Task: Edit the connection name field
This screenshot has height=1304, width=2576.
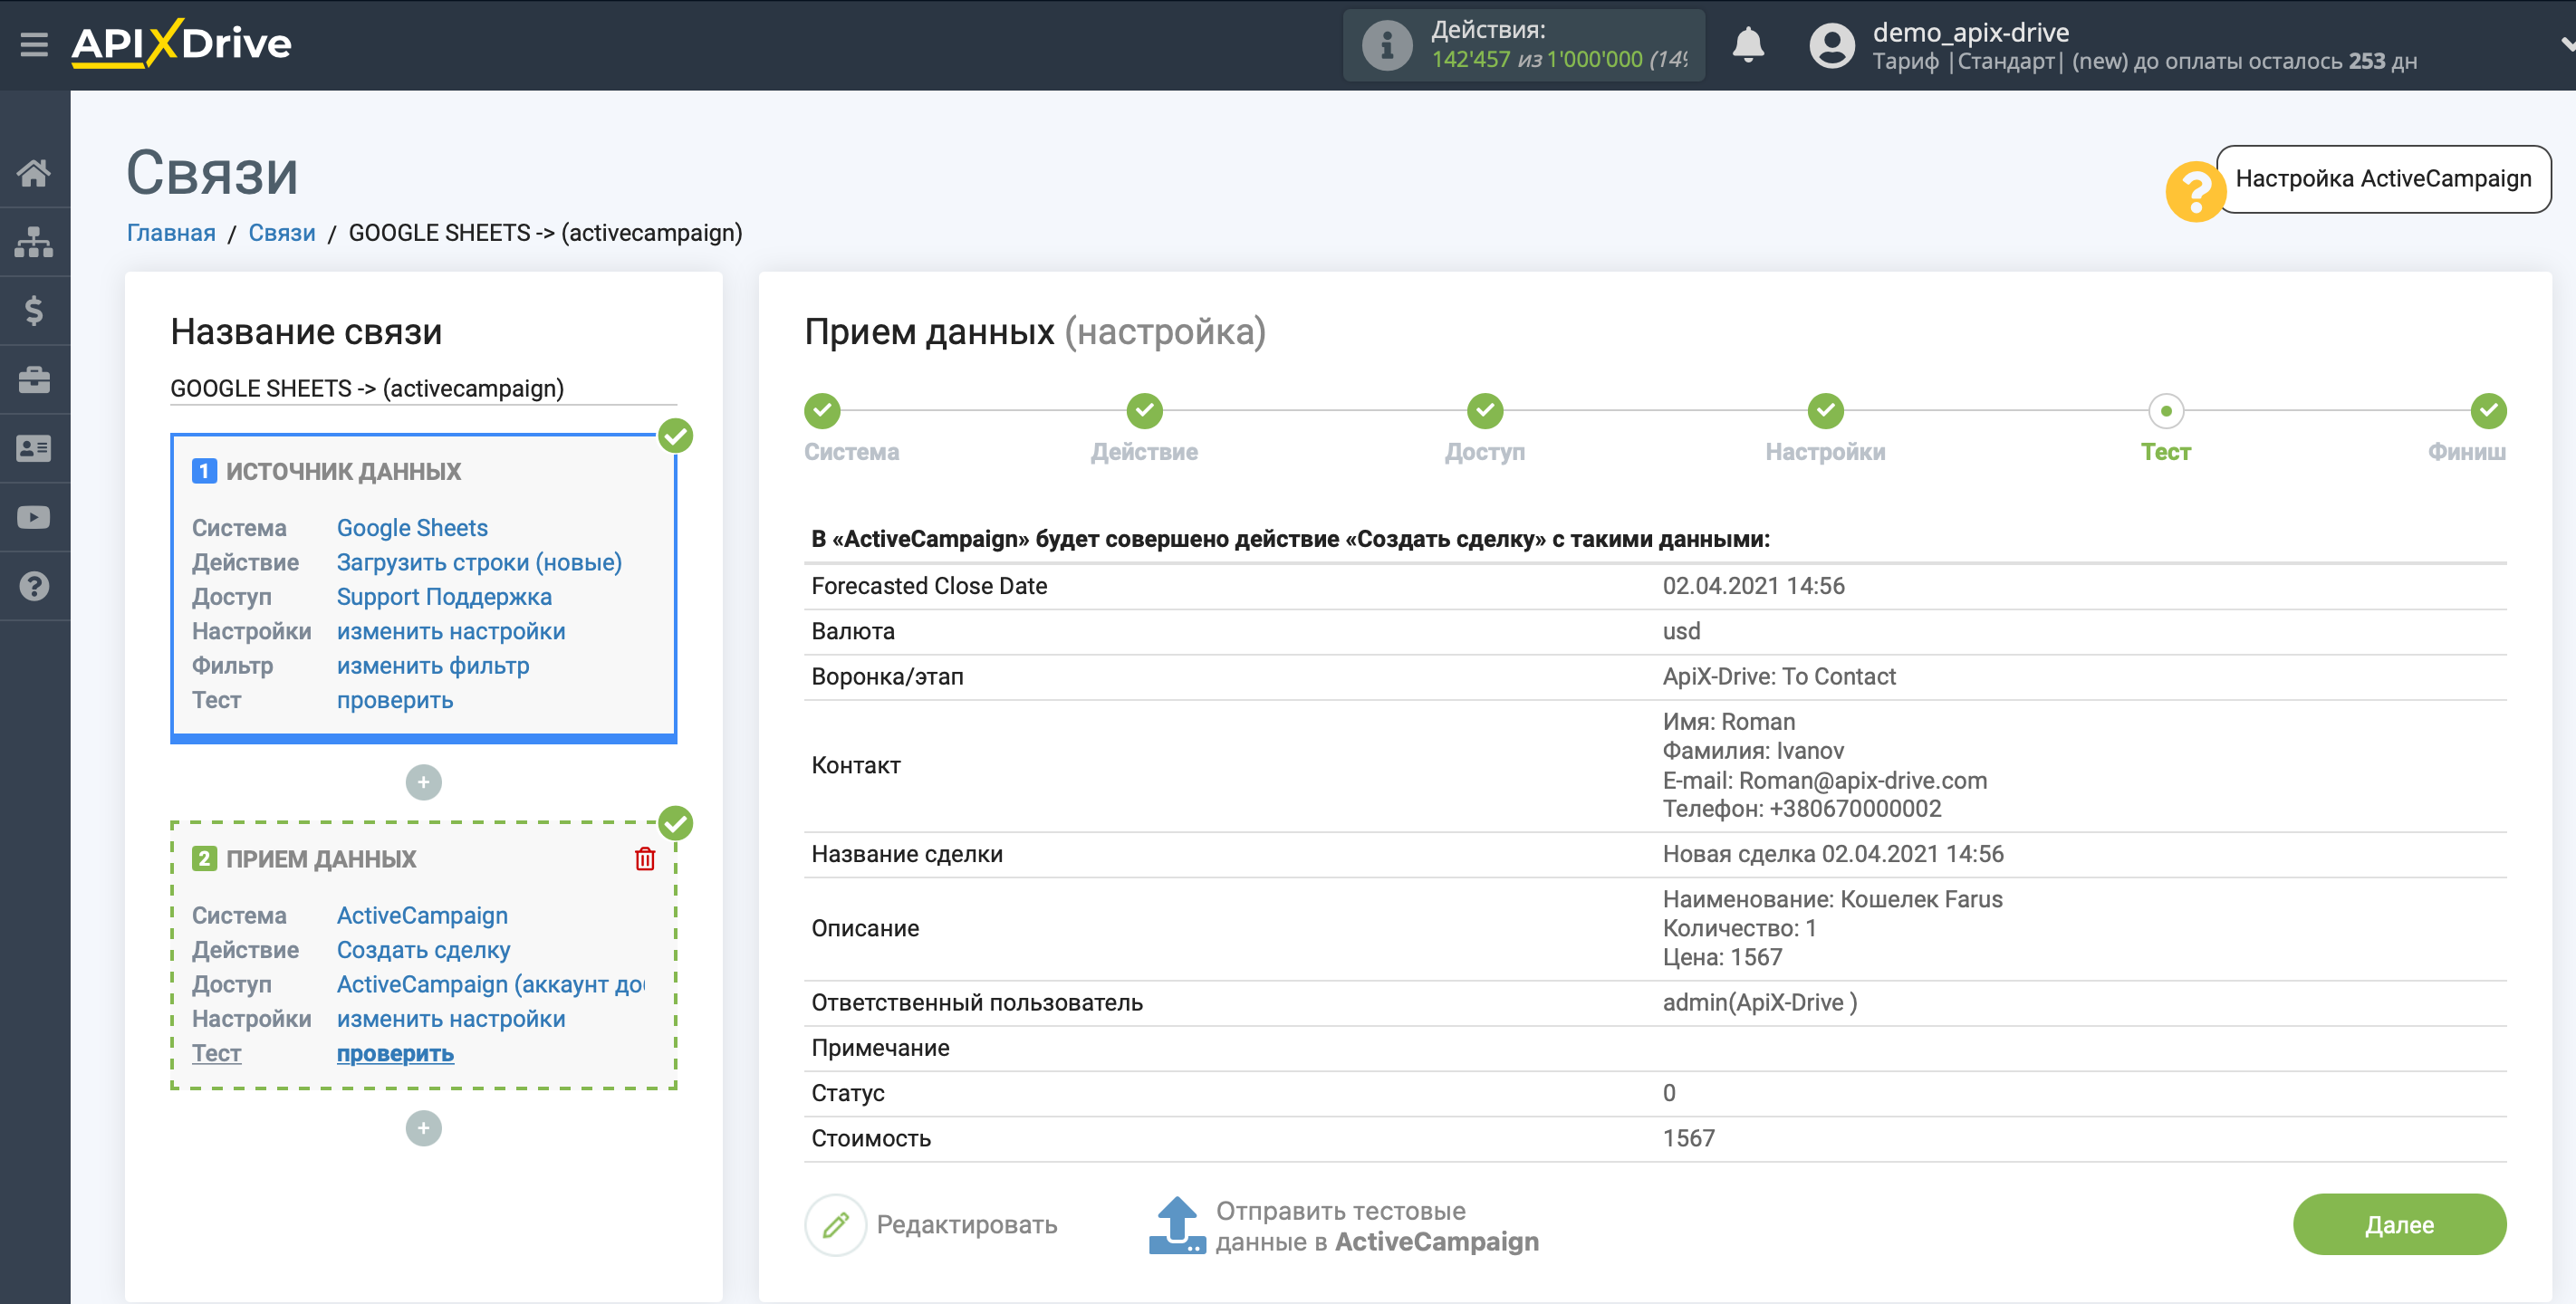Action: 423,389
